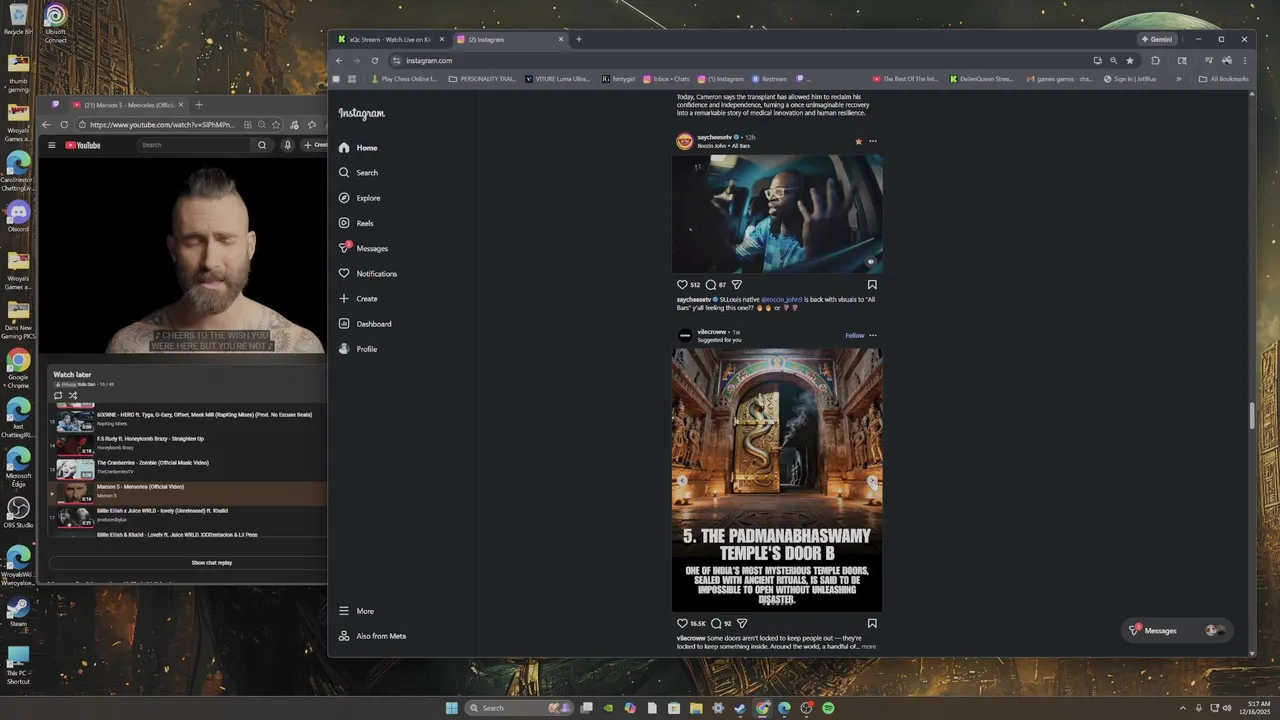The height and width of the screenshot is (720, 1280).
Task: Select the Instagram tab in Chrome
Action: (508, 39)
